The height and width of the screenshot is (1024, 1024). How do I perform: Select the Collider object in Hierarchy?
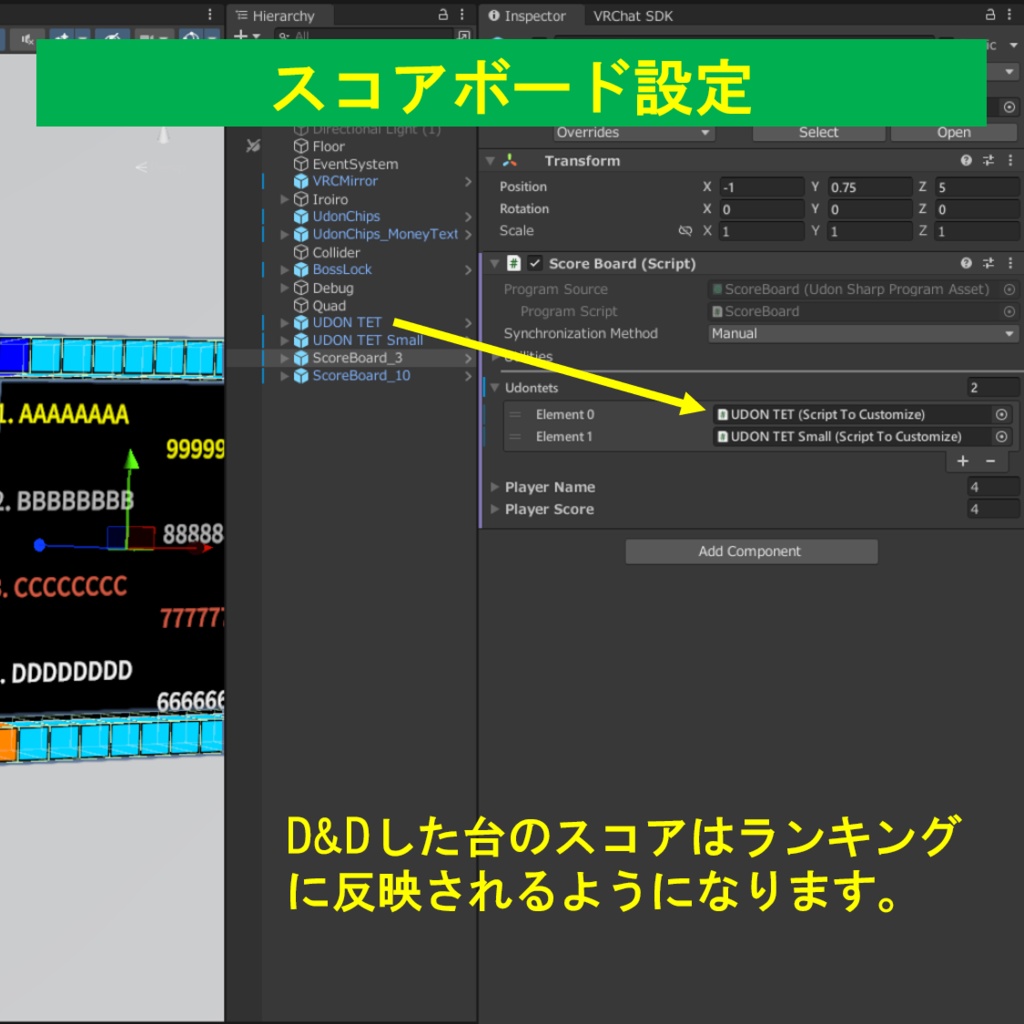(x=336, y=252)
